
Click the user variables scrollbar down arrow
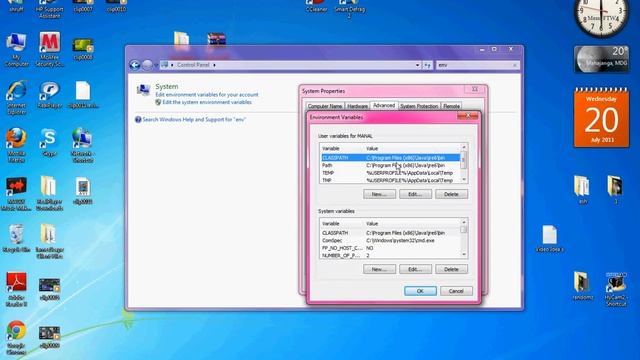(x=464, y=180)
